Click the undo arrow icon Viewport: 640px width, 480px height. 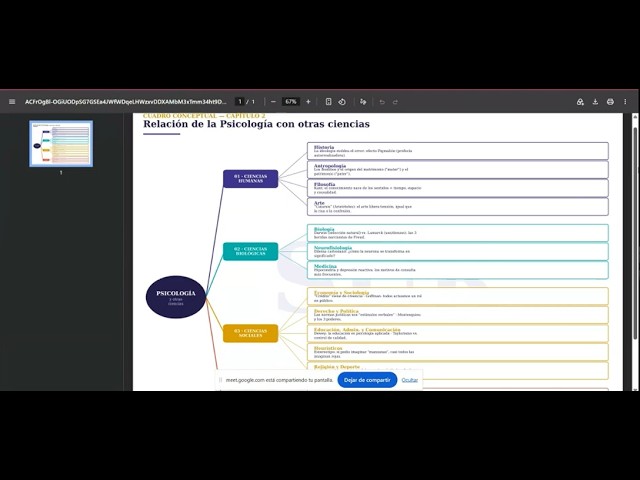coord(382,102)
